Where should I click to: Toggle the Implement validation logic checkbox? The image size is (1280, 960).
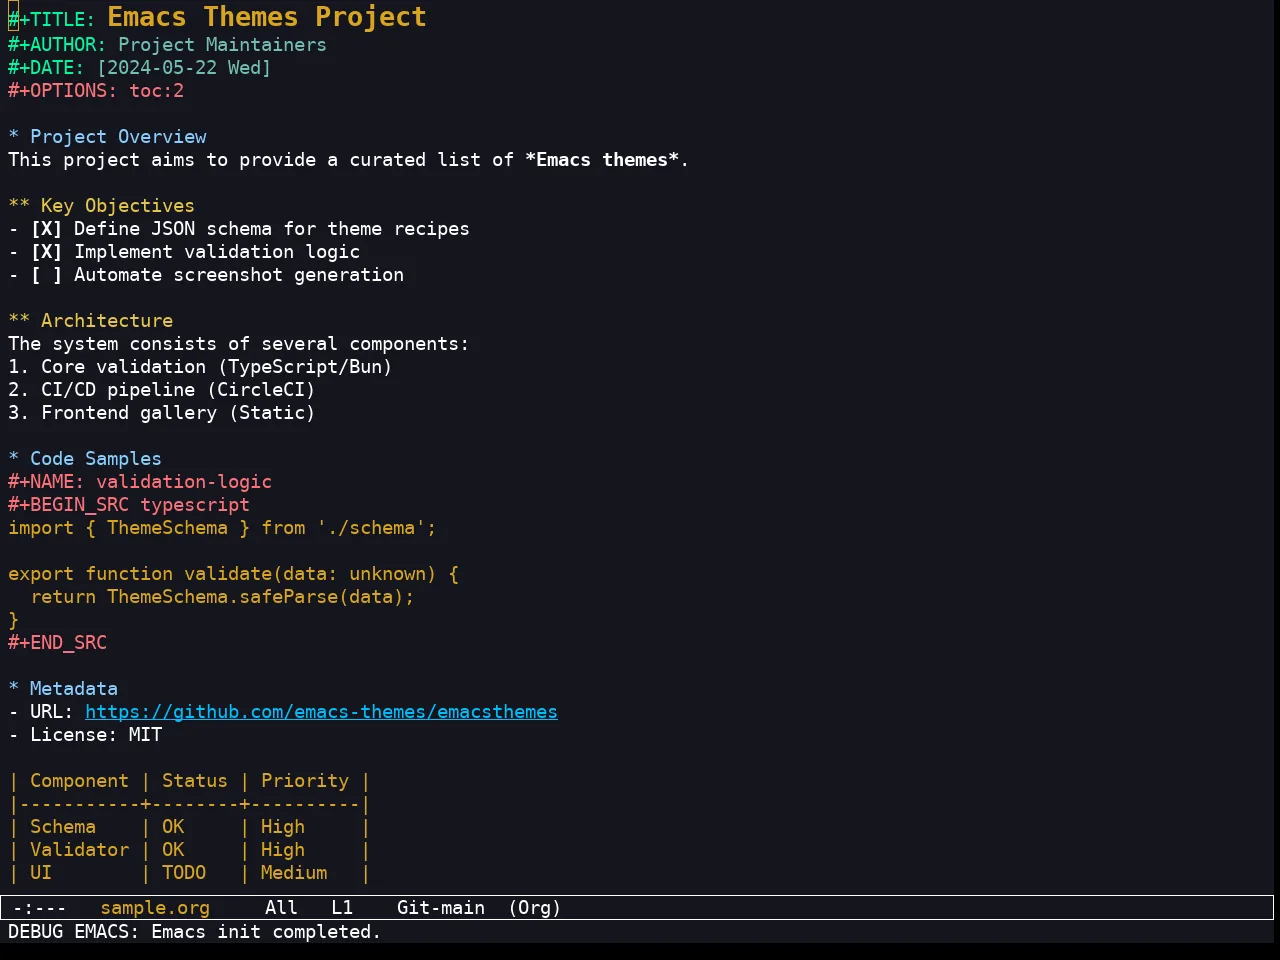tap(46, 252)
